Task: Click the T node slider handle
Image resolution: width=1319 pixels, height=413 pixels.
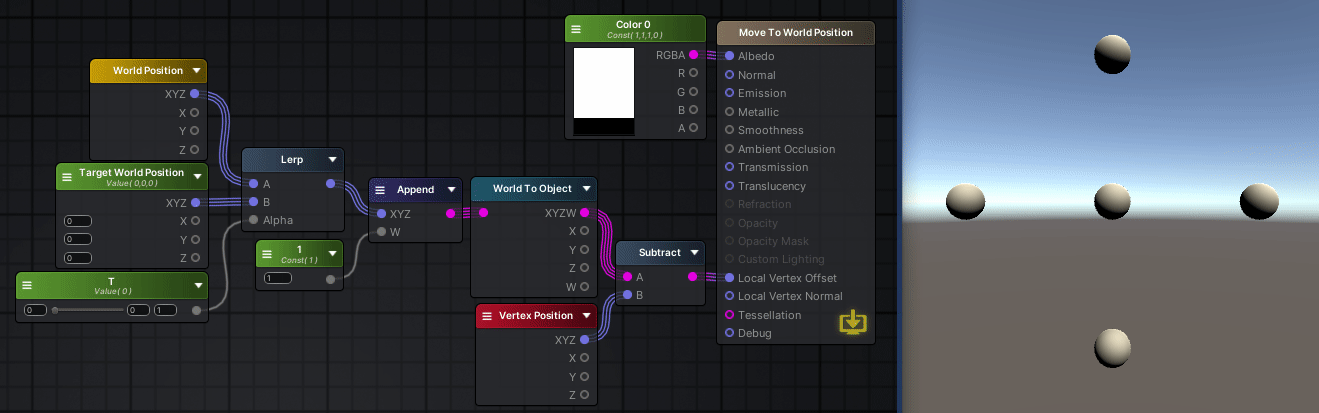Action: [55, 310]
